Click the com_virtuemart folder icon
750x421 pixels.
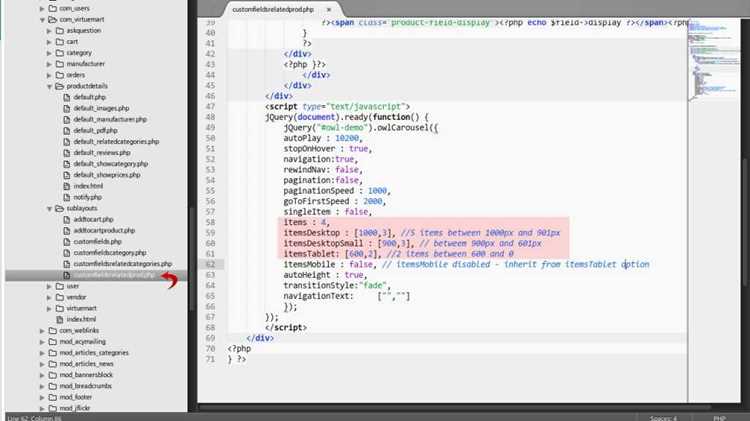point(53,20)
